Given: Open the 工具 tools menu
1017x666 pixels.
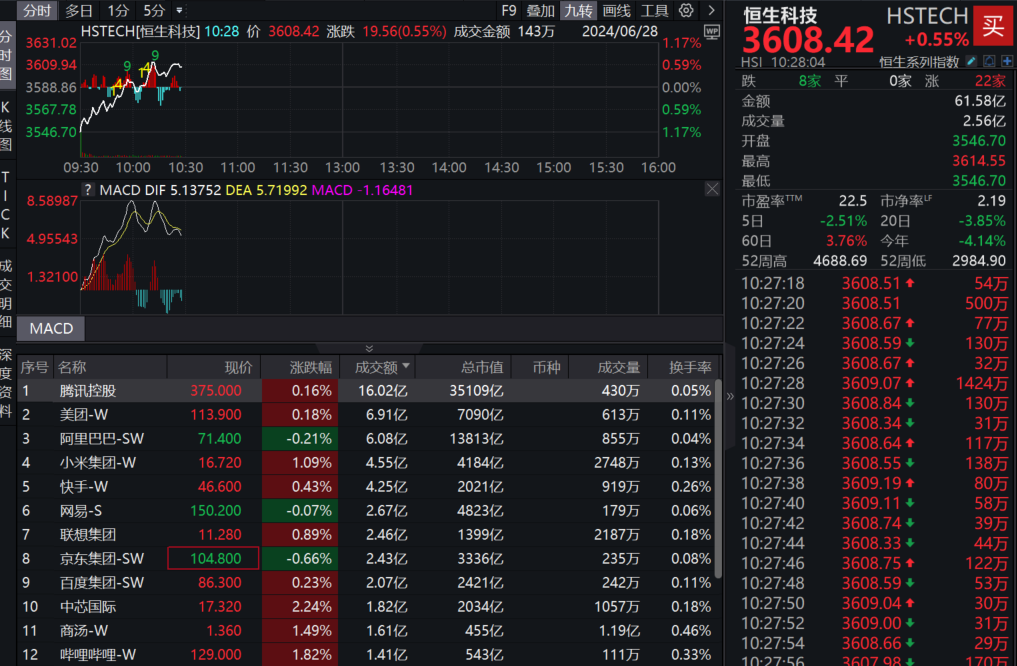Looking at the screenshot, I should 654,11.
